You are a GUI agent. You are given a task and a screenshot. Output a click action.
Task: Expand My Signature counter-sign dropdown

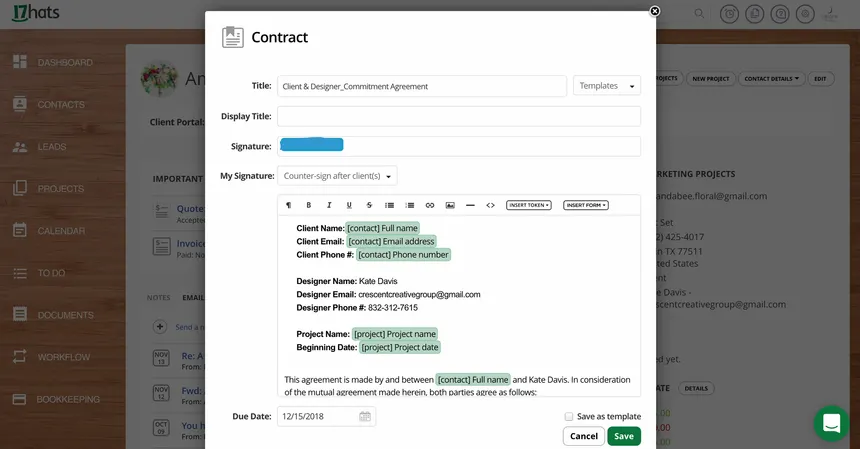click(337, 176)
